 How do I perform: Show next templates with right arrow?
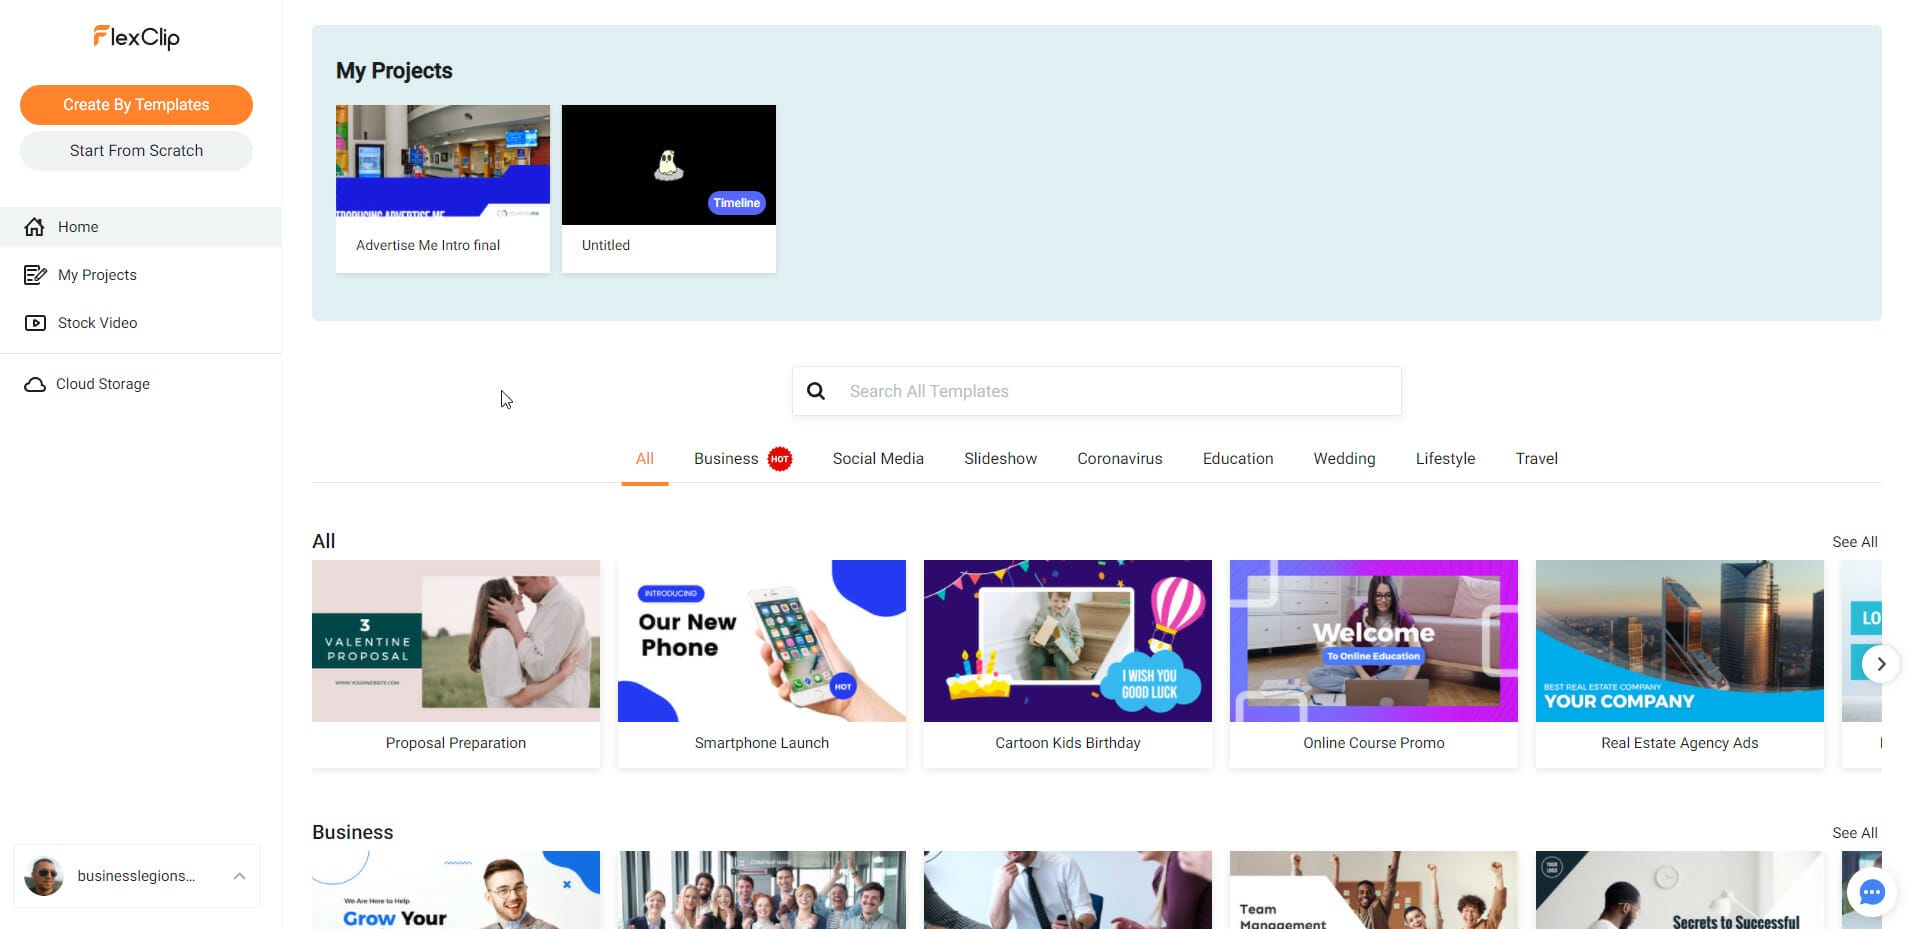click(x=1881, y=664)
